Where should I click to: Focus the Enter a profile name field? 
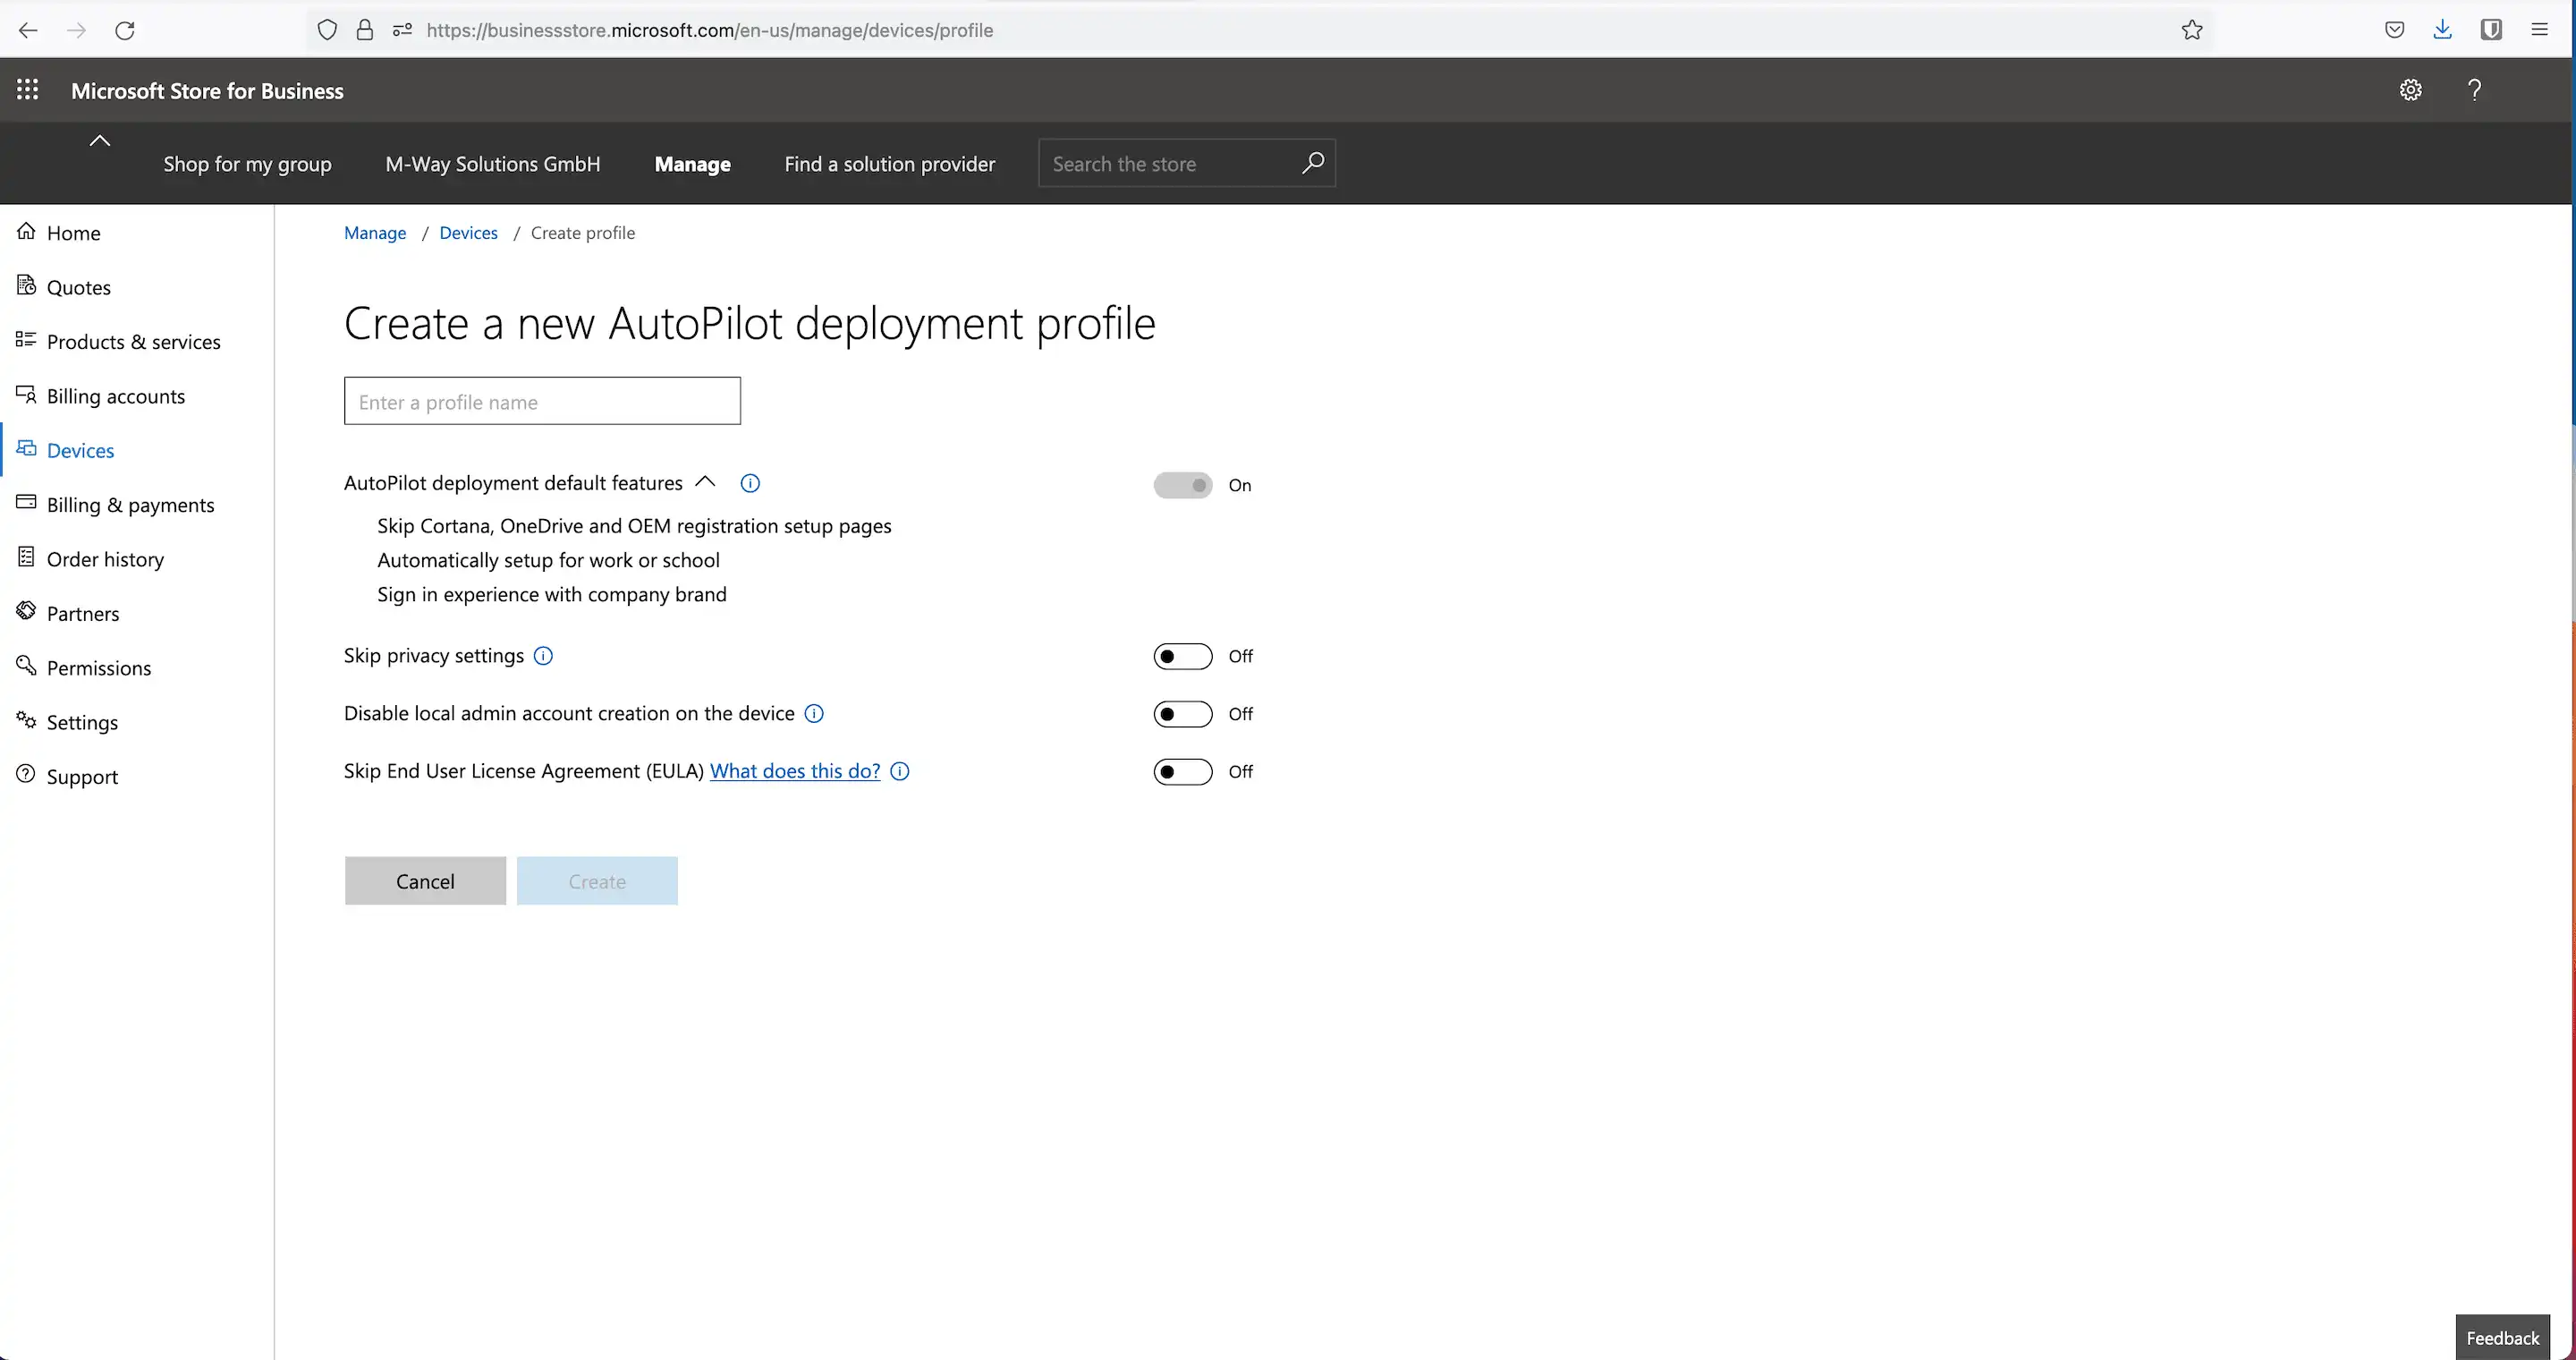[542, 401]
